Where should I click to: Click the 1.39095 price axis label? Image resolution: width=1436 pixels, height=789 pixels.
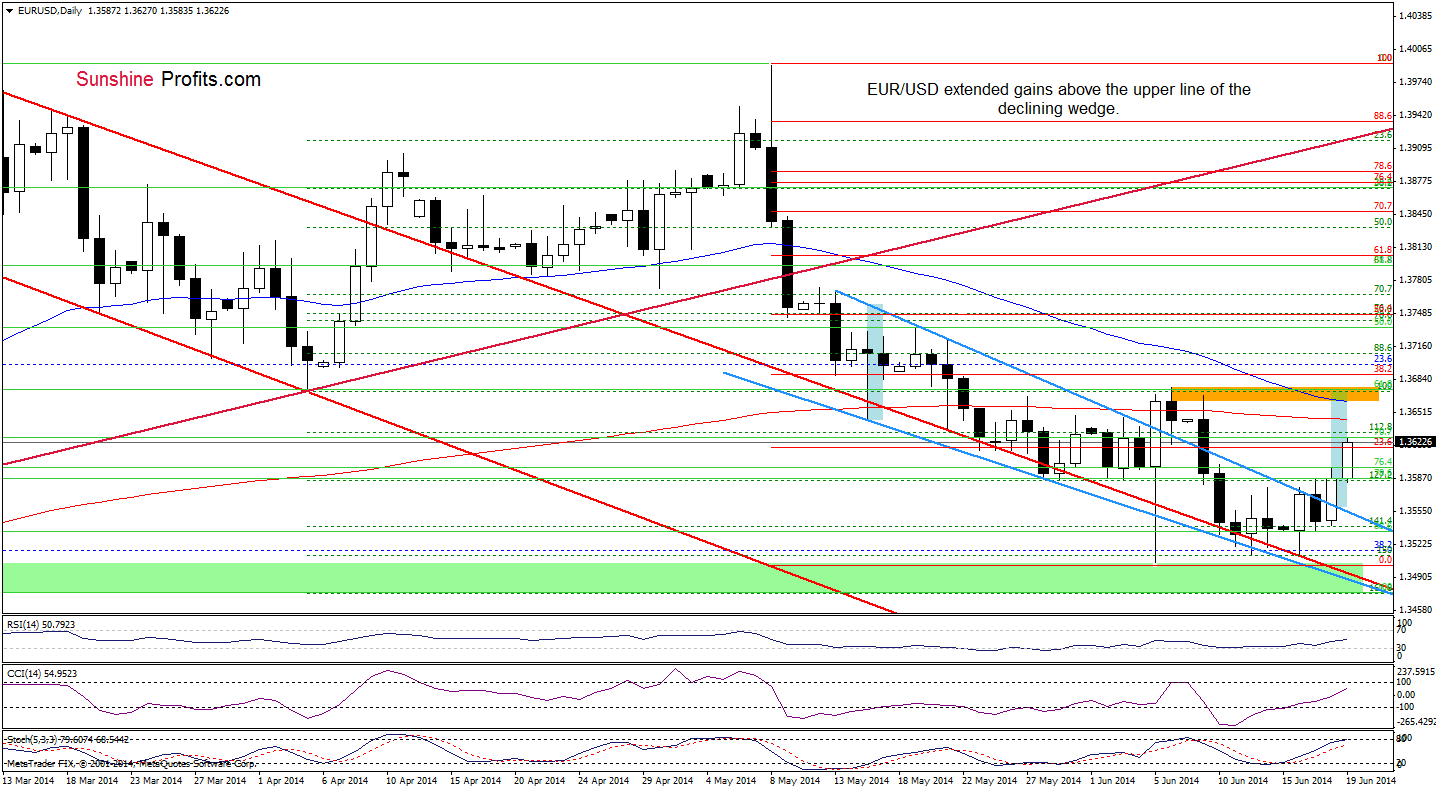(x=1415, y=148)
